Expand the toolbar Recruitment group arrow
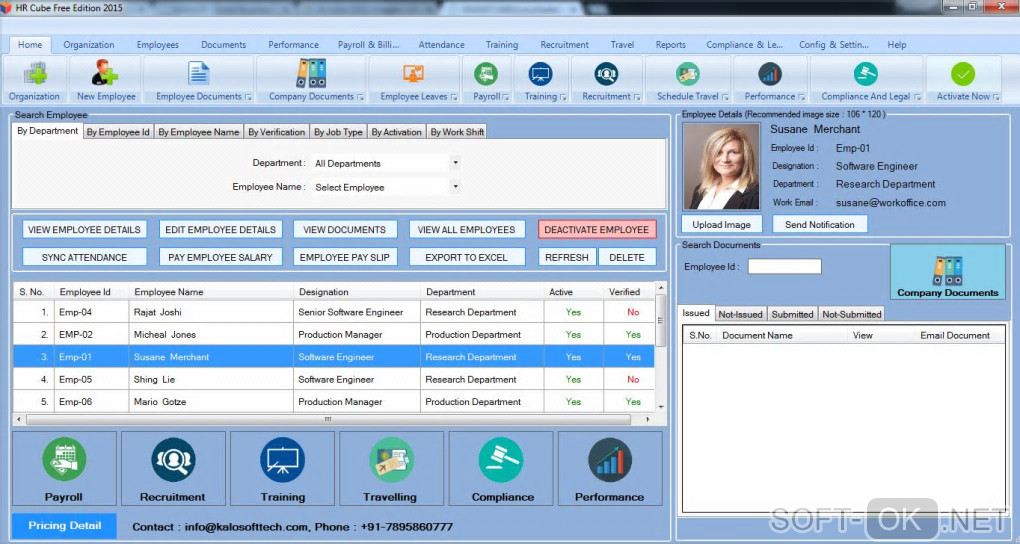This screenshot has height=544, width=1020. pos(637,98)
